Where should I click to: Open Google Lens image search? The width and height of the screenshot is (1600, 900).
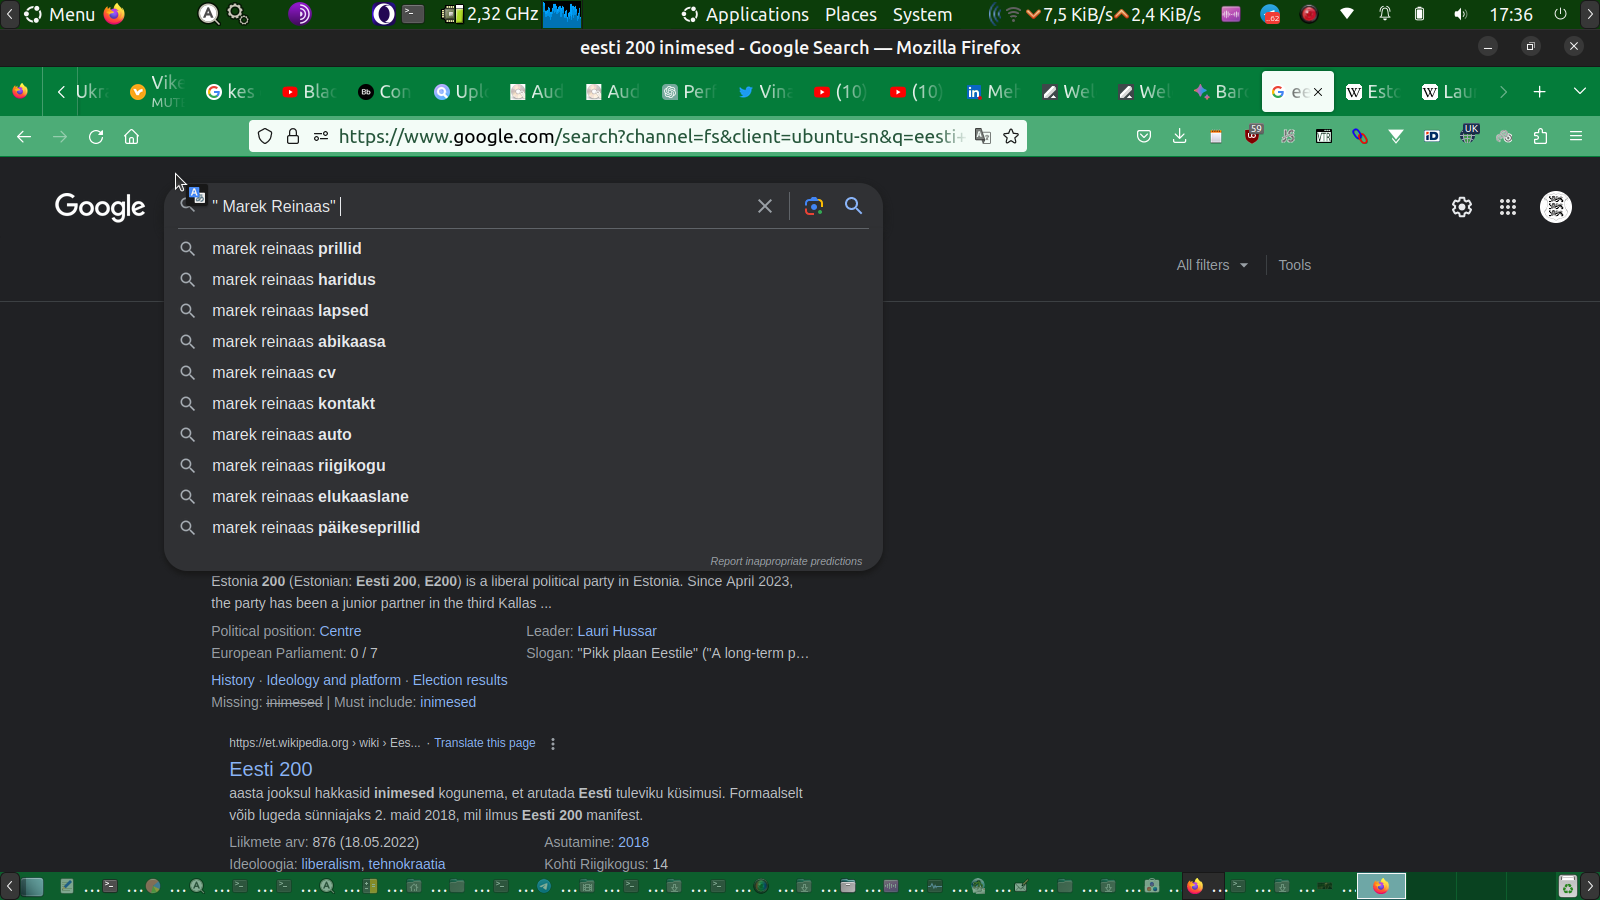[x=814, y=206]
